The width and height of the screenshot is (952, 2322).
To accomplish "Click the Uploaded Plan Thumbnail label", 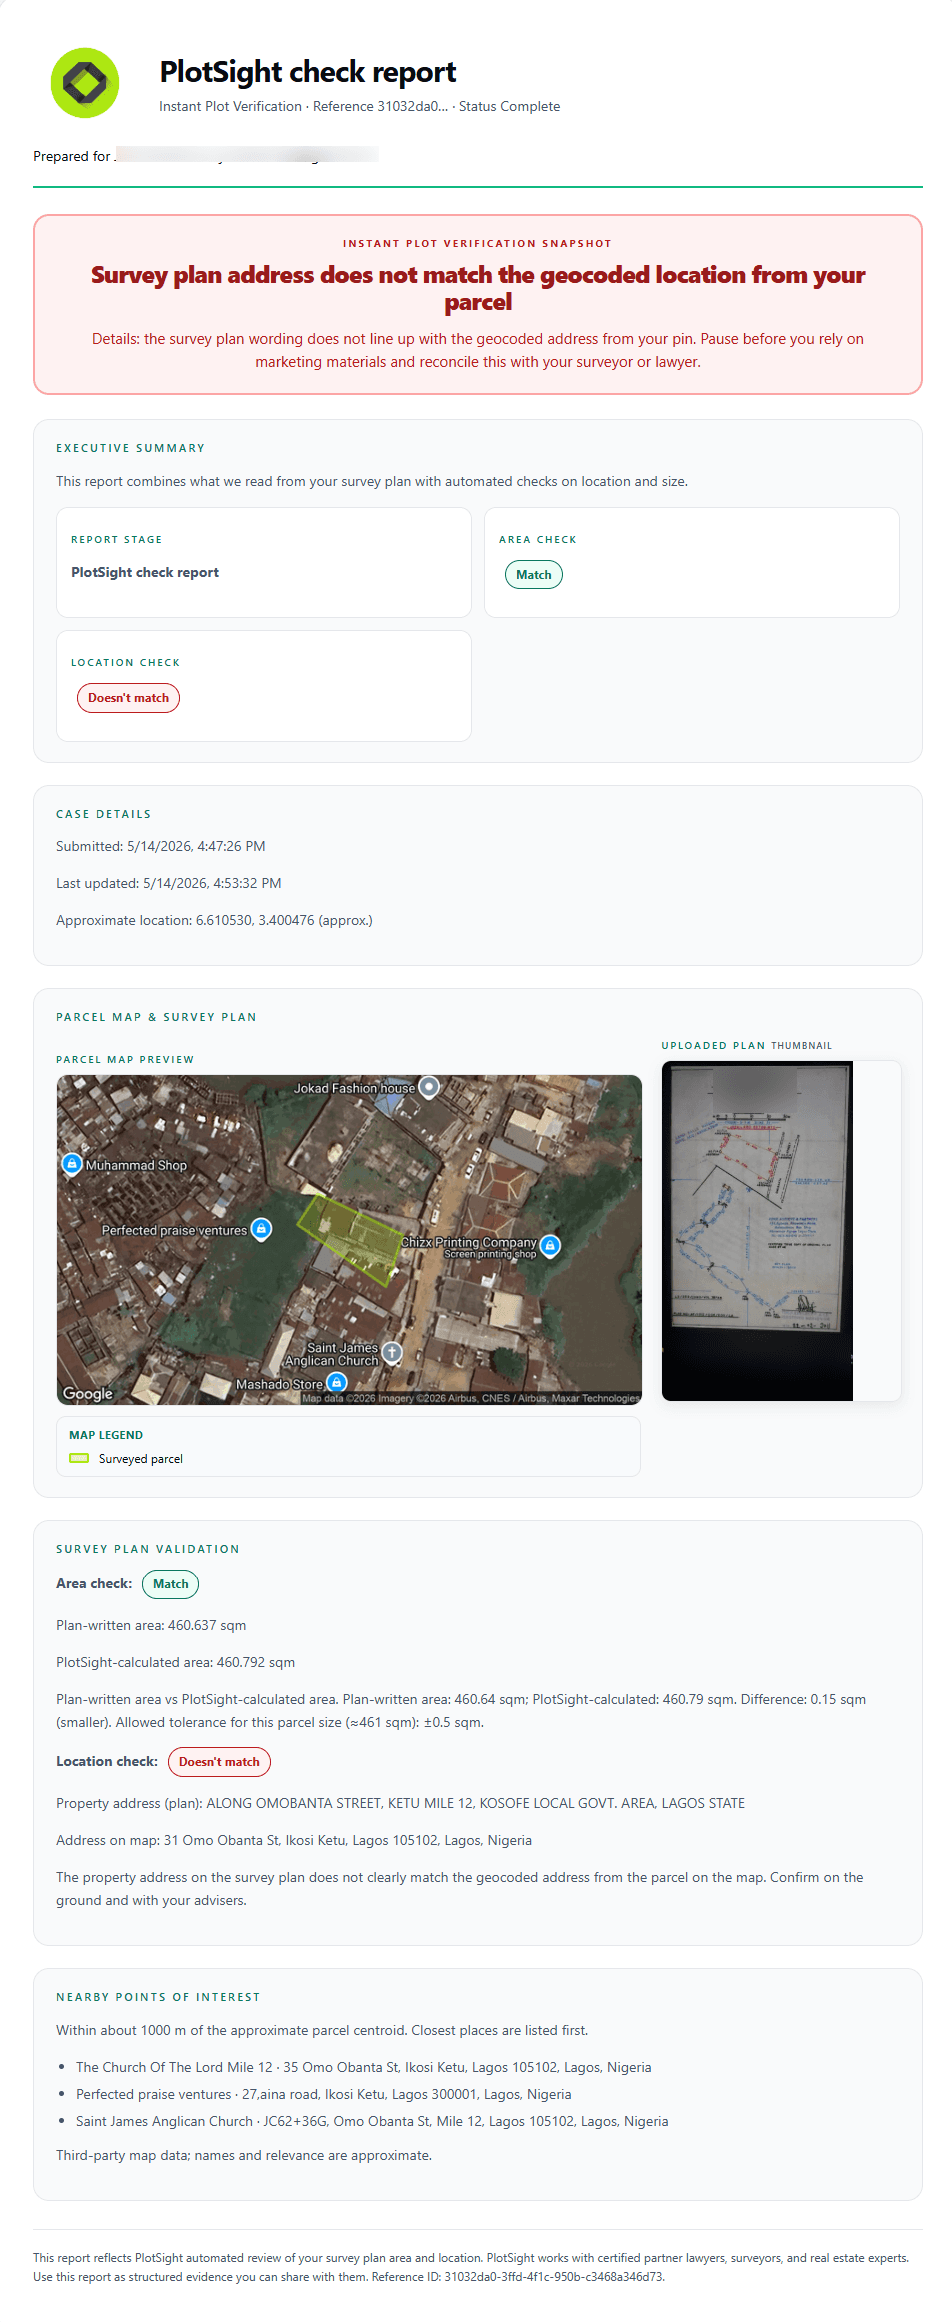I will pyautogui.click(x=747, y=1045).
